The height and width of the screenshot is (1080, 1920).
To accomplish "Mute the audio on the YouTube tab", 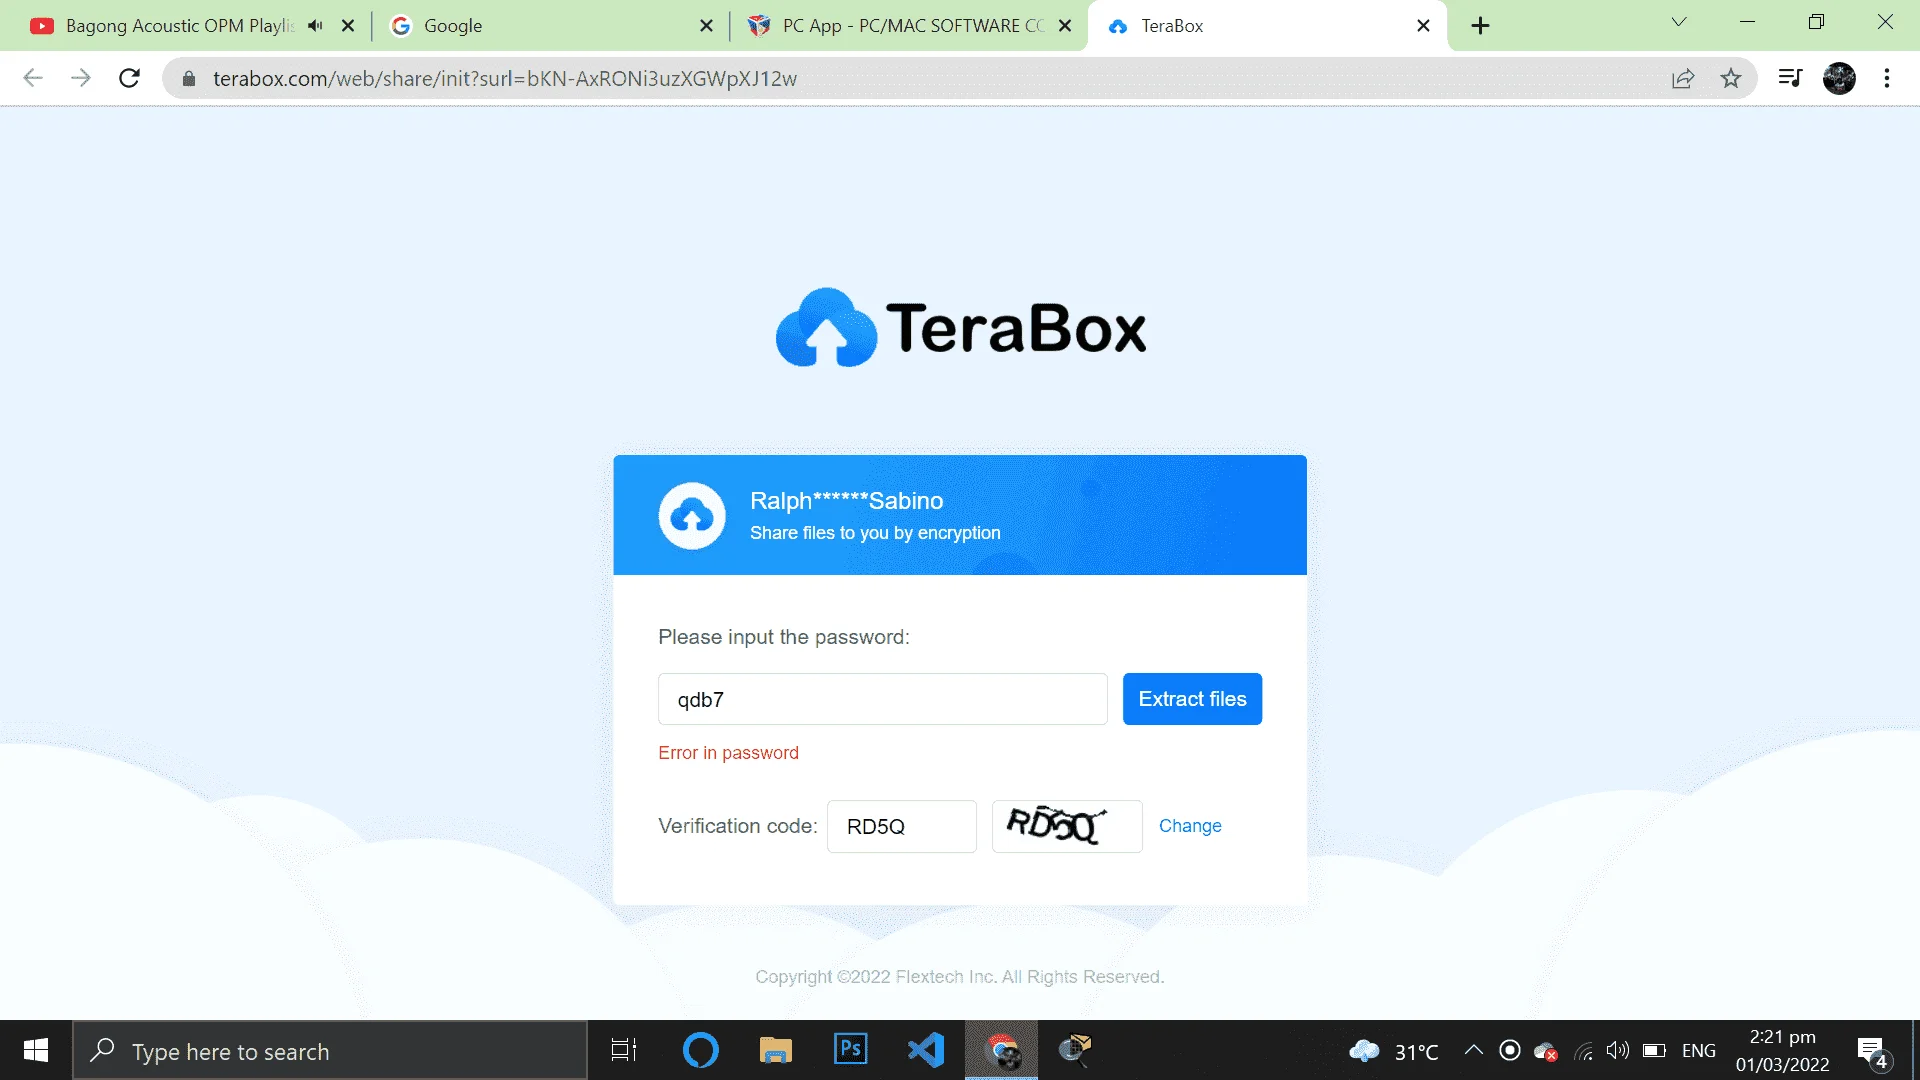I will click(x=316, y=26).
